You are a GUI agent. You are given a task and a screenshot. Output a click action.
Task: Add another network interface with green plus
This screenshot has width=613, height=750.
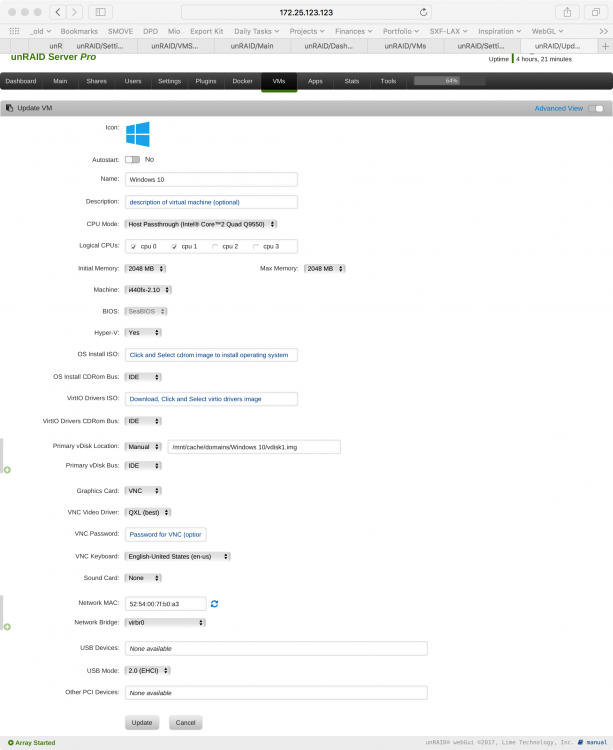tap(7, 627)
